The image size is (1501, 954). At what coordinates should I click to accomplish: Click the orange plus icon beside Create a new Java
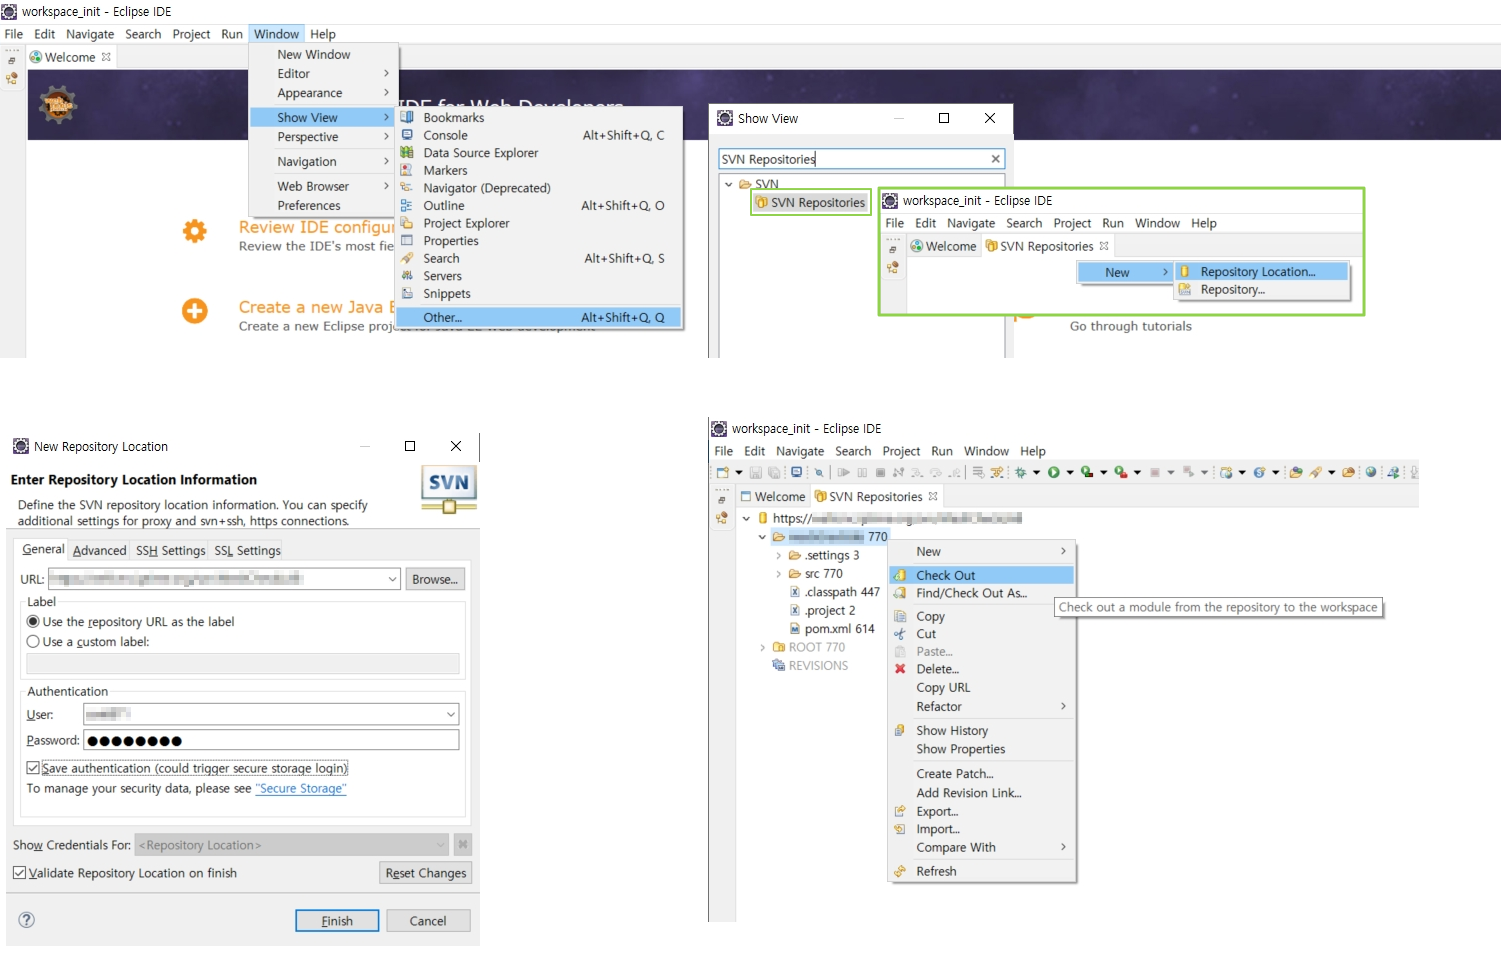coord(195,311)
